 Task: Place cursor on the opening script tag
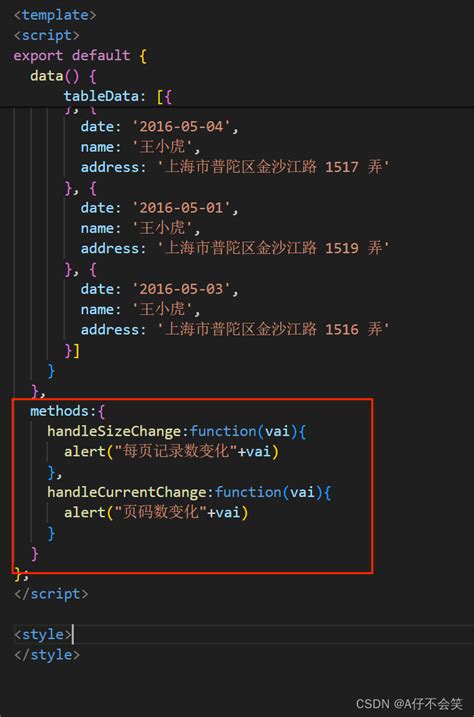click(x=47, y=35)
